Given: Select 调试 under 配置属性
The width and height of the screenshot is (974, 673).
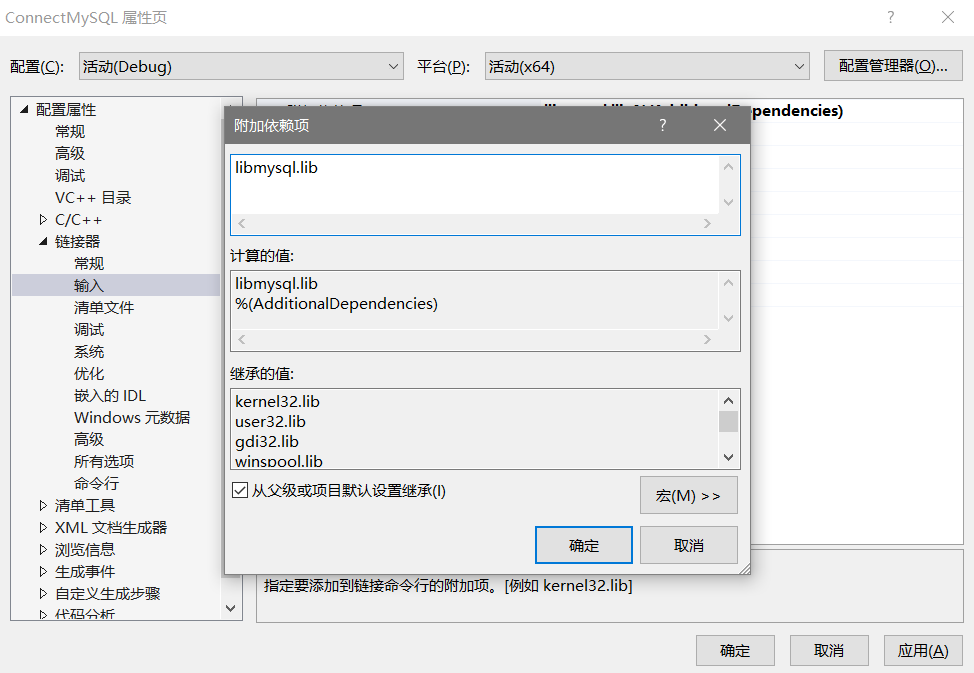Looking at the screenshot, I should (70, 176).
